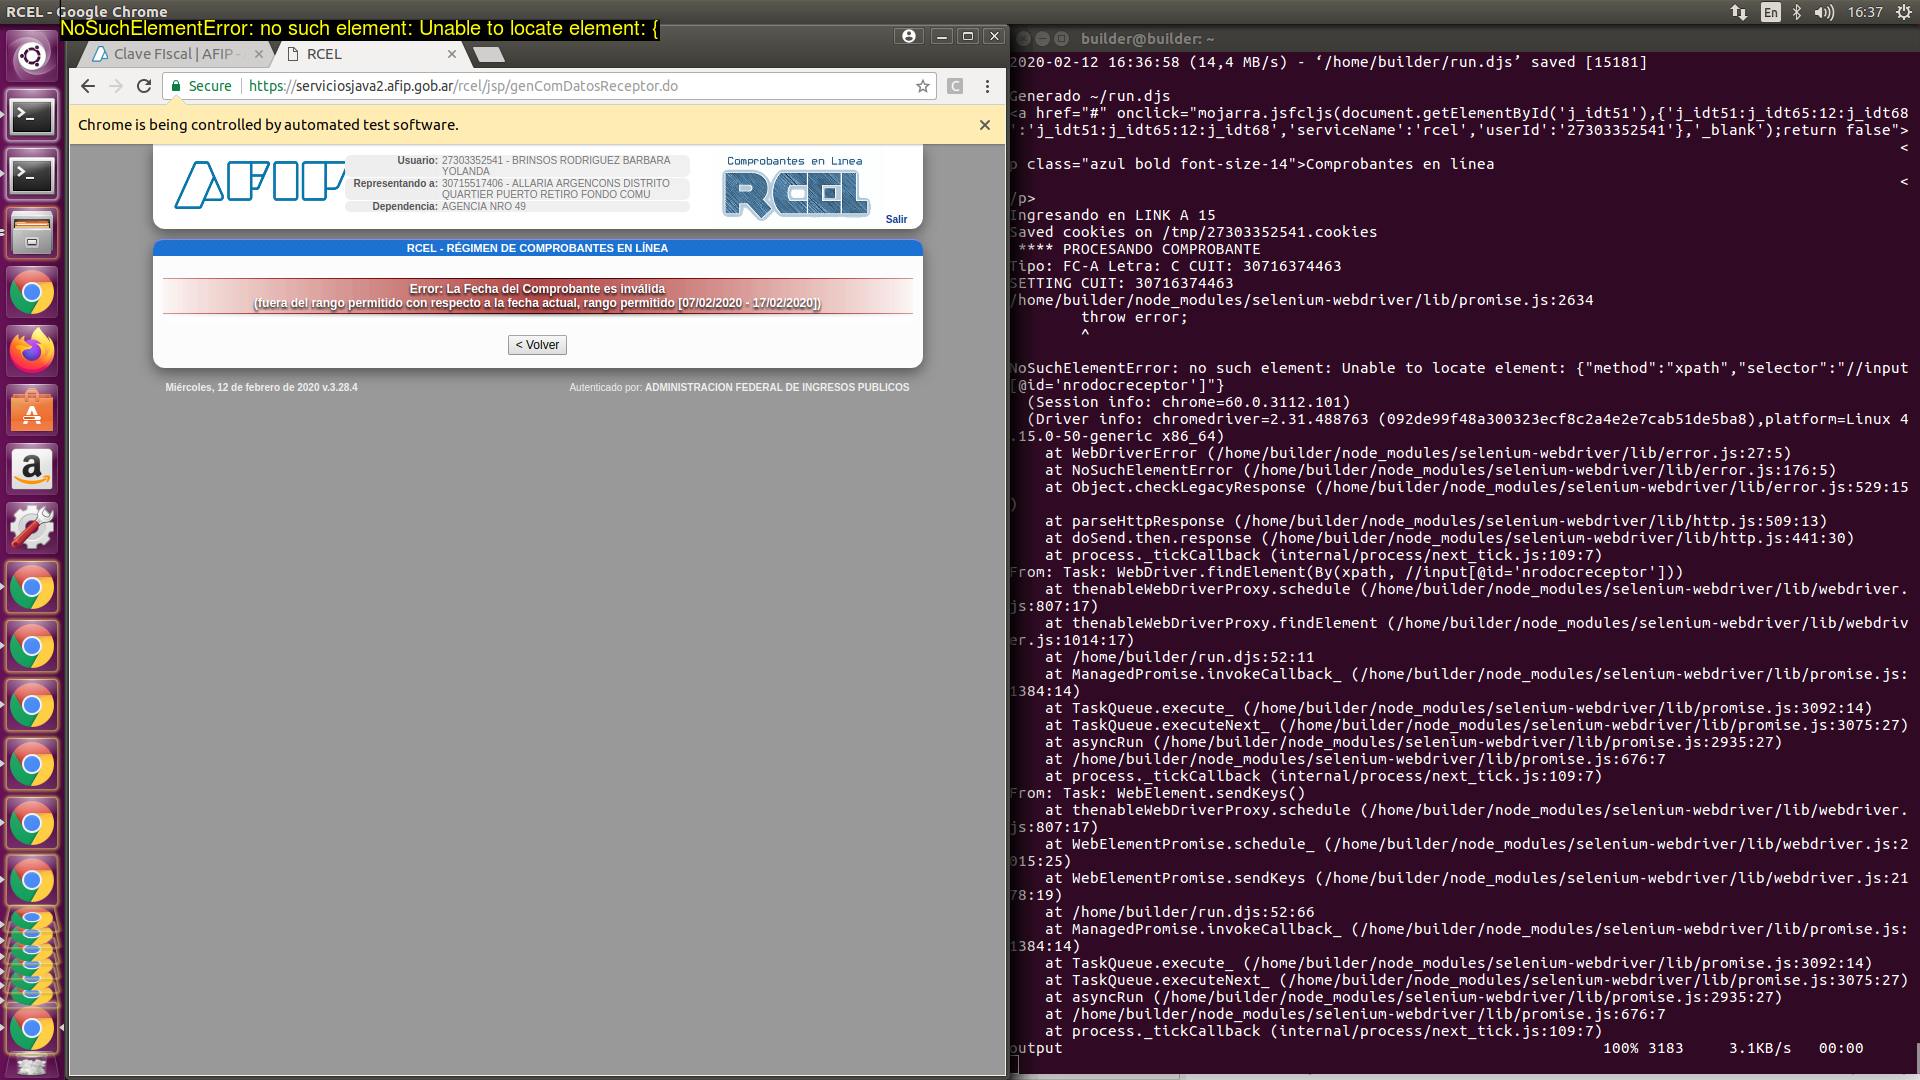Open a new tab in Chrome
The height and width of the screenshot is (1080, 1920).
[x=489, y=54]
